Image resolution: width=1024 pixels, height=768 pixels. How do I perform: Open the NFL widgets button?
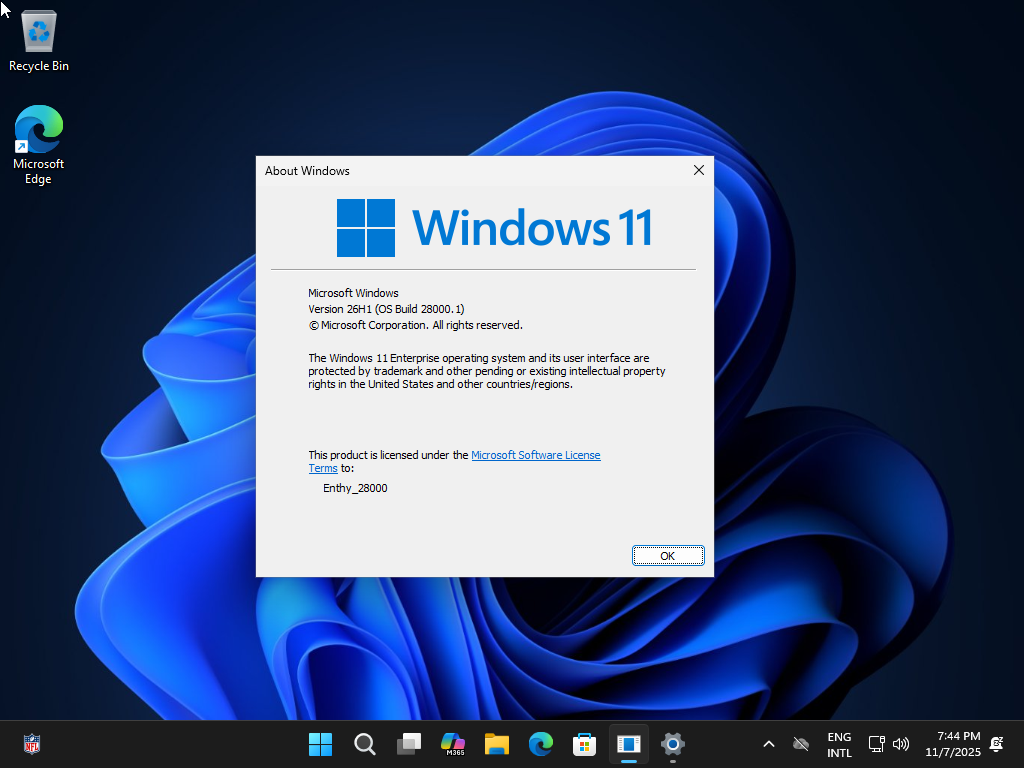click(x=31, y=744)
